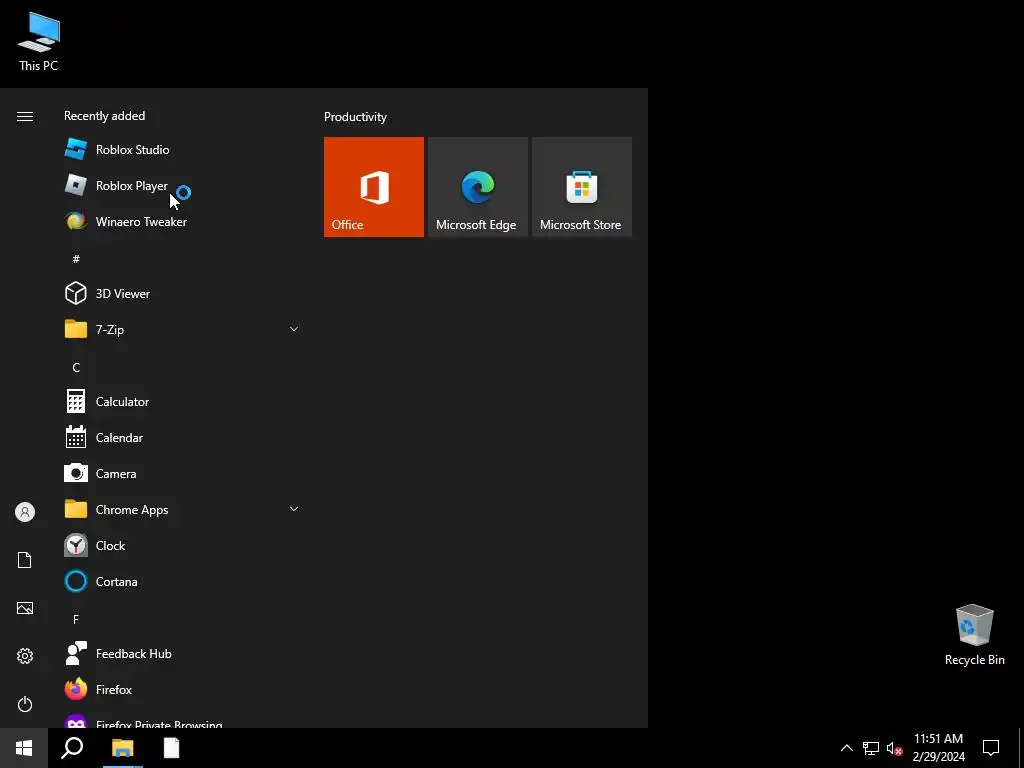
Task: Launch 3D Viewer app
Action: [182, 293]
